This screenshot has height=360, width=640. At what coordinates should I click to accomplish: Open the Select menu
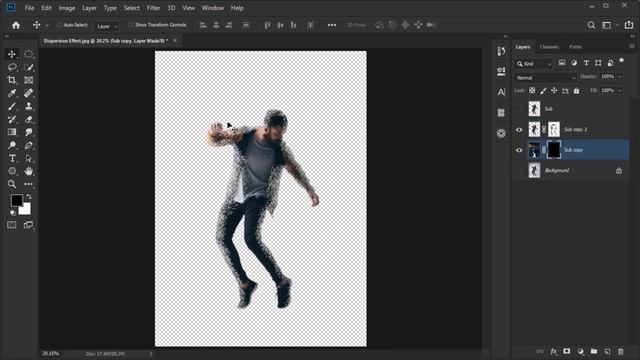(131, 8)
